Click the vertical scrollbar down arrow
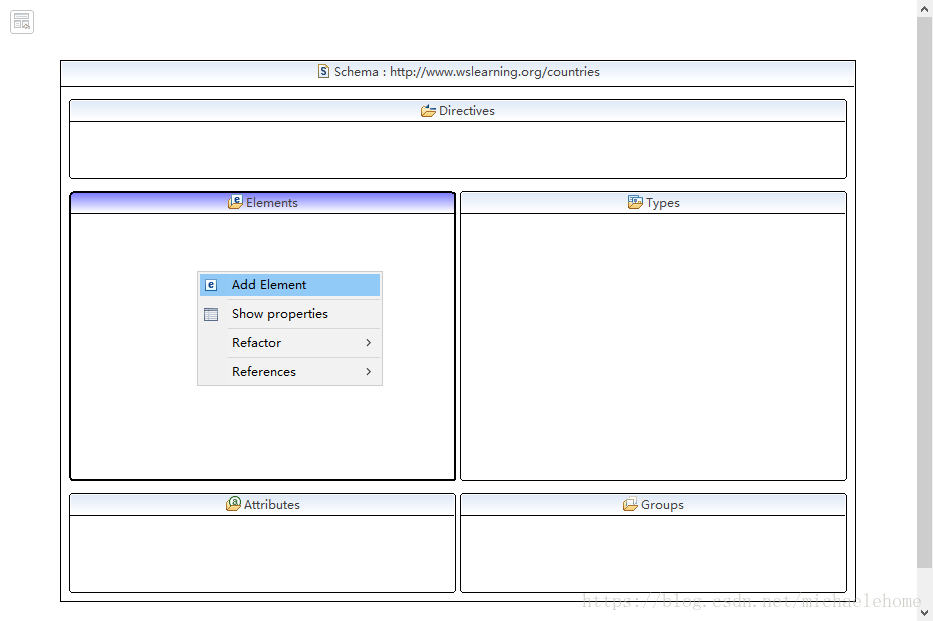 click(x=924, y=612)
